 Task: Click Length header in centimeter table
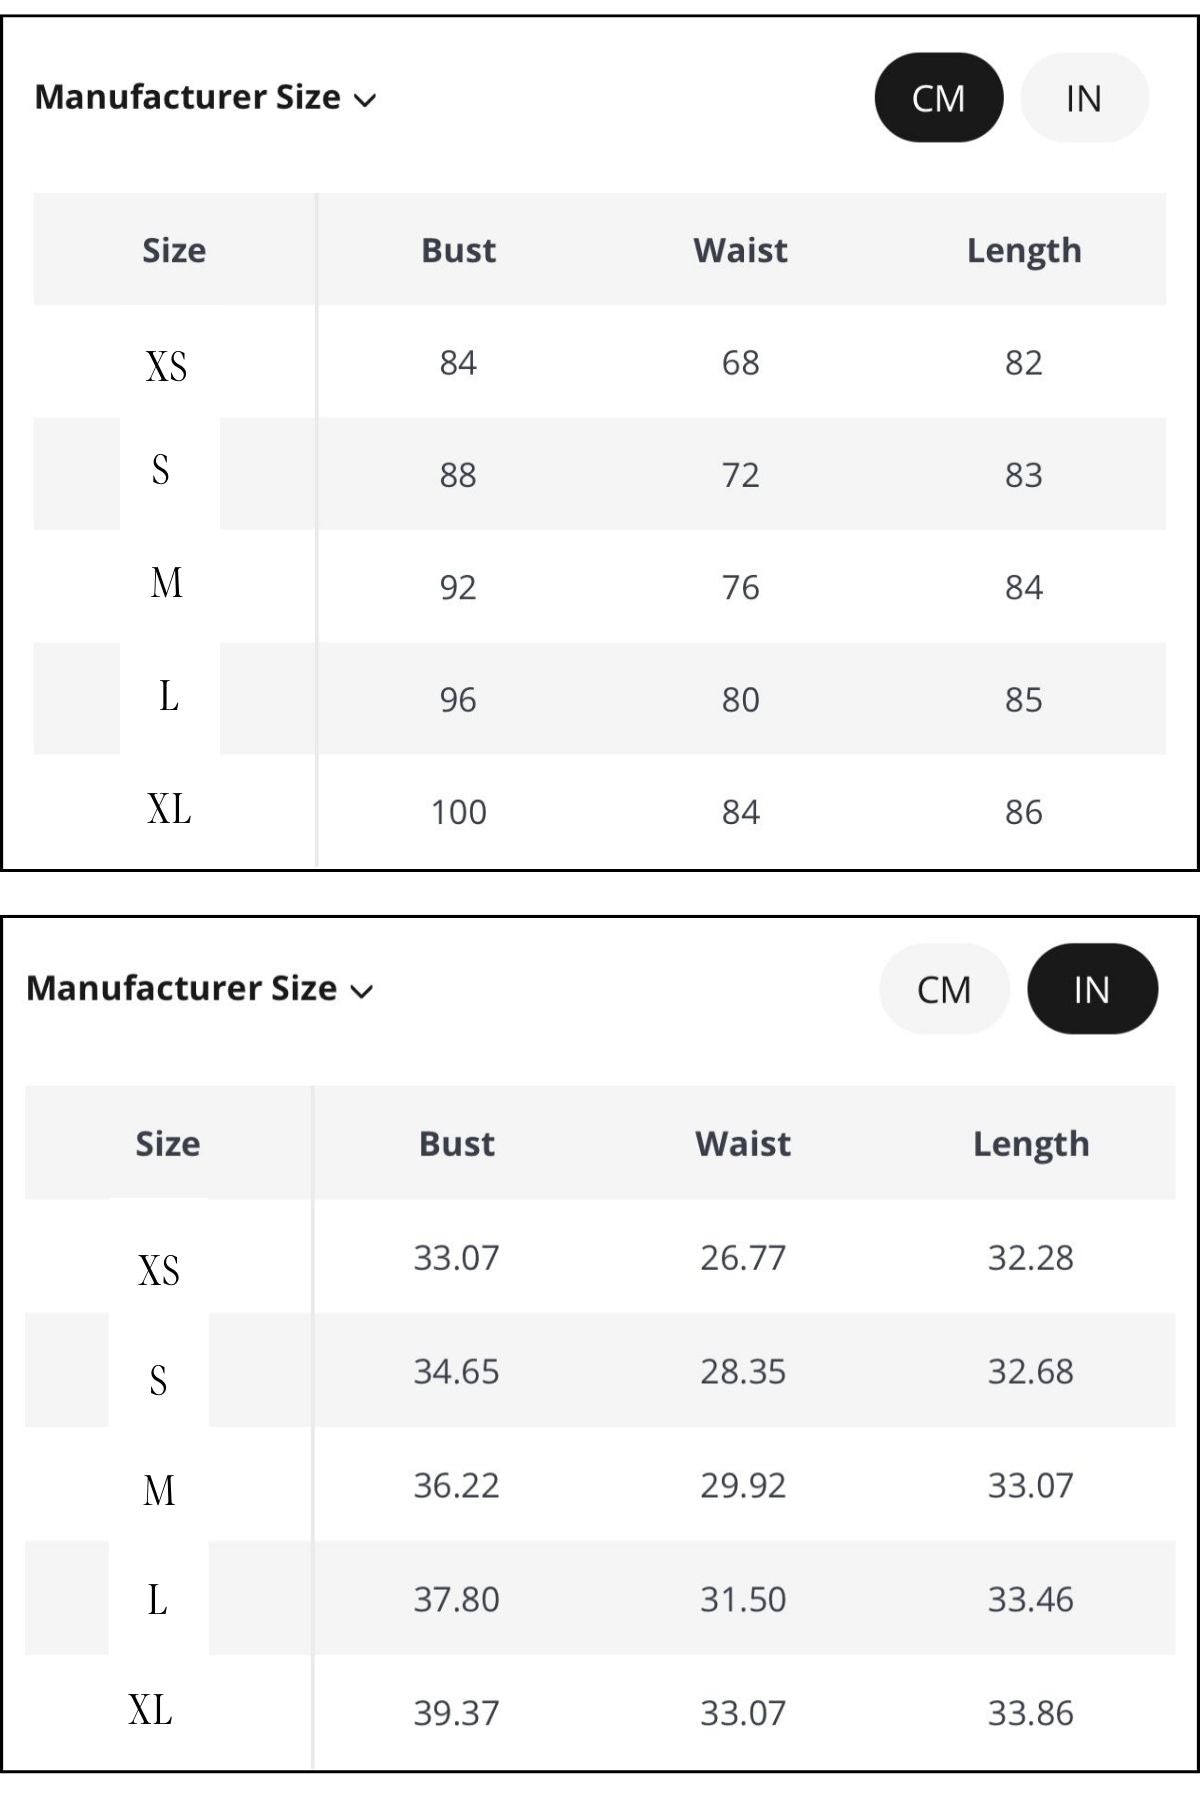point(1024,250)
